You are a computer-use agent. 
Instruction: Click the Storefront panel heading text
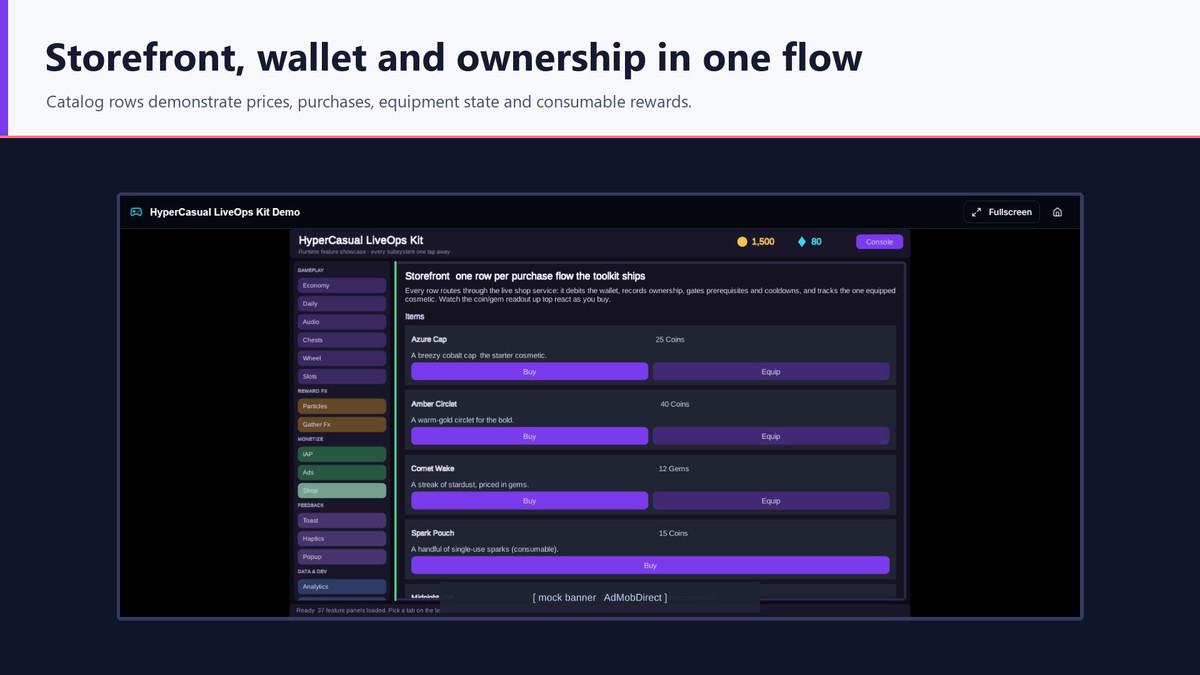click(x=525, y=276)
